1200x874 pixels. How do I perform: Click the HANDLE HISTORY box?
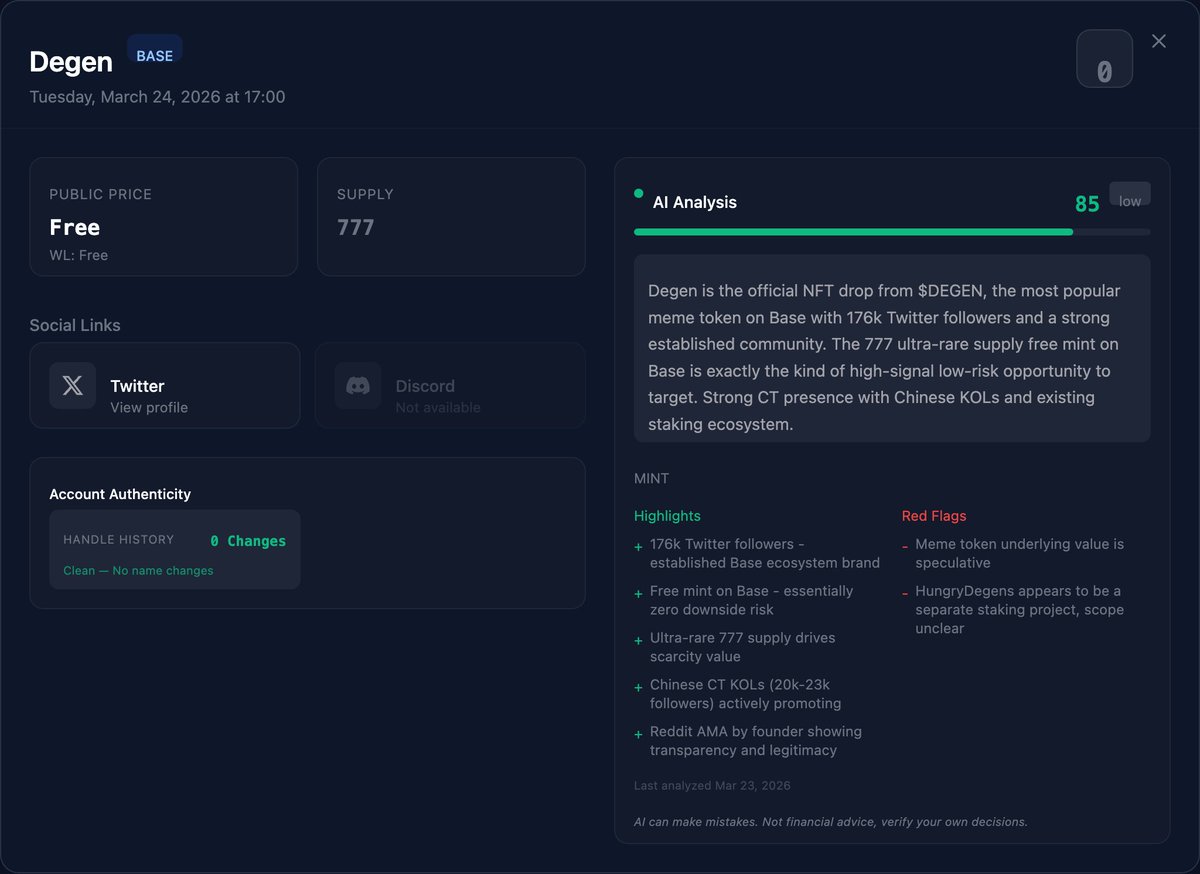click(x=175, y=549)
